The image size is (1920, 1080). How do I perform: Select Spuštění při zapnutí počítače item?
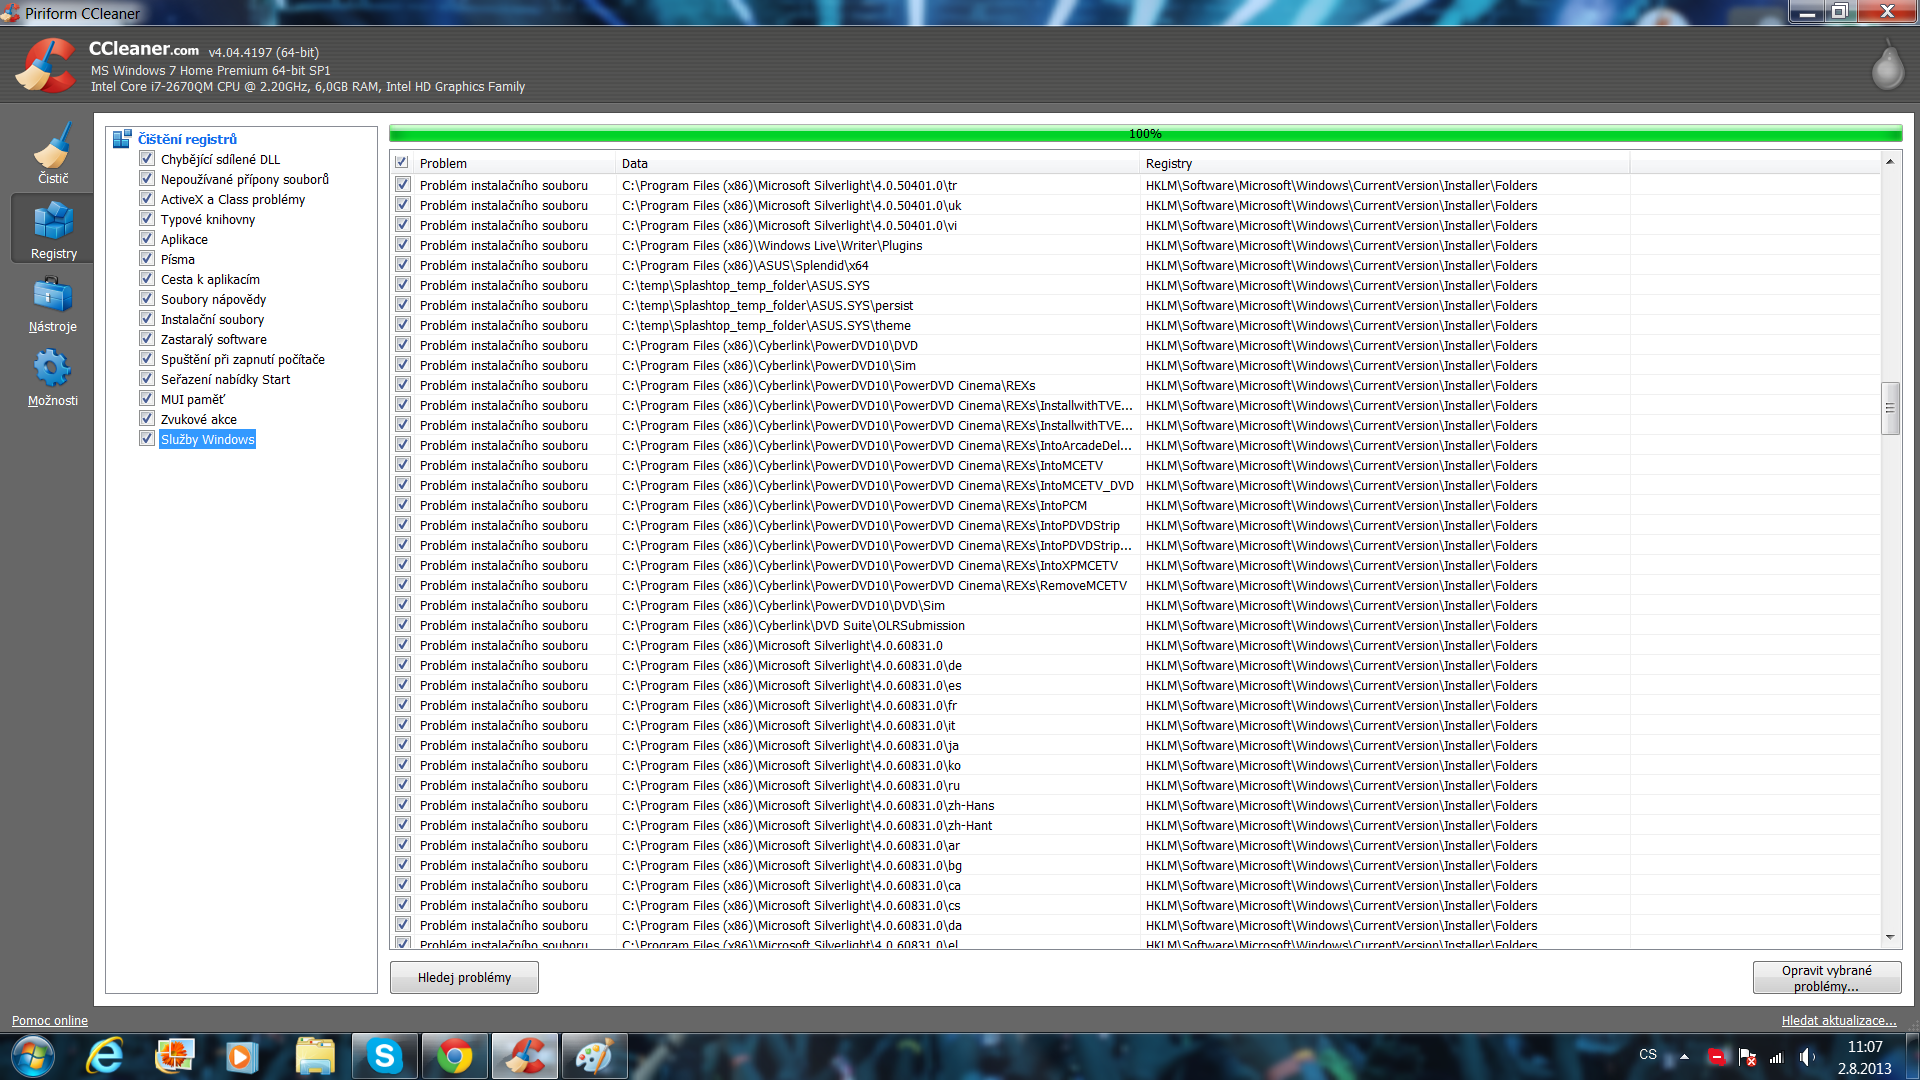click(x=243, y=359)
